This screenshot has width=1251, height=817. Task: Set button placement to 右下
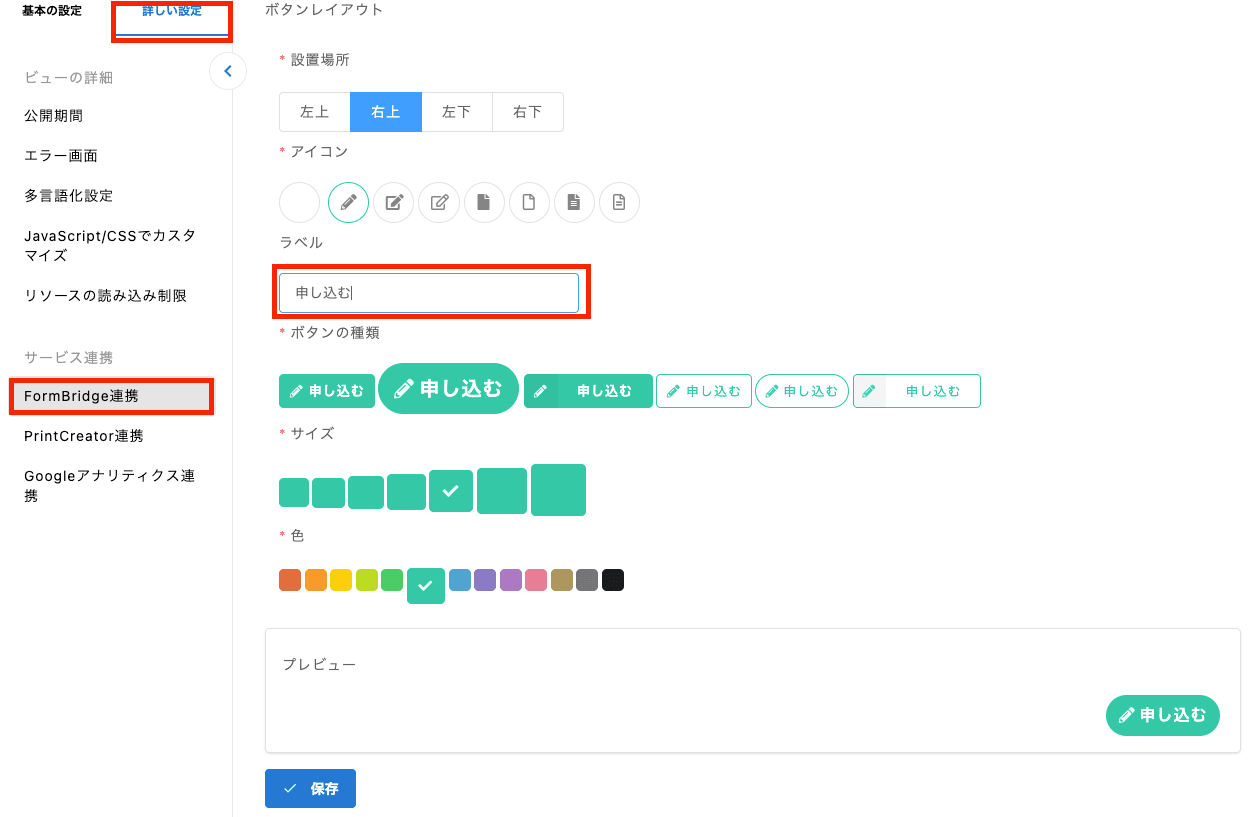527,112
